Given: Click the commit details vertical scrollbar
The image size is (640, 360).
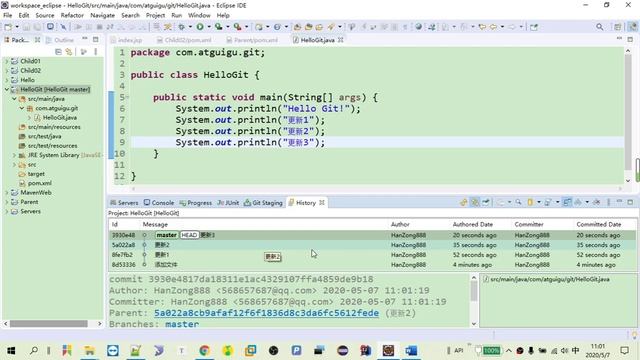Looking at the screenshot, I should click(x=473, y=291).
